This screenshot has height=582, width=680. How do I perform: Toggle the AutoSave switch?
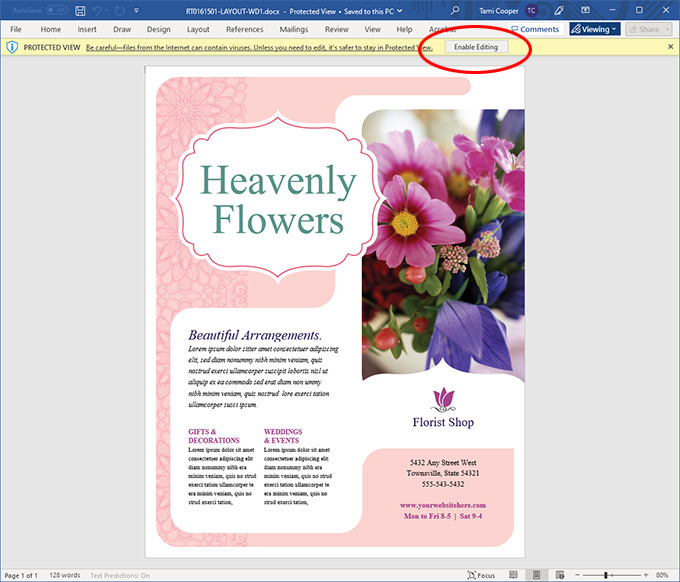click(x=56, y=10)
